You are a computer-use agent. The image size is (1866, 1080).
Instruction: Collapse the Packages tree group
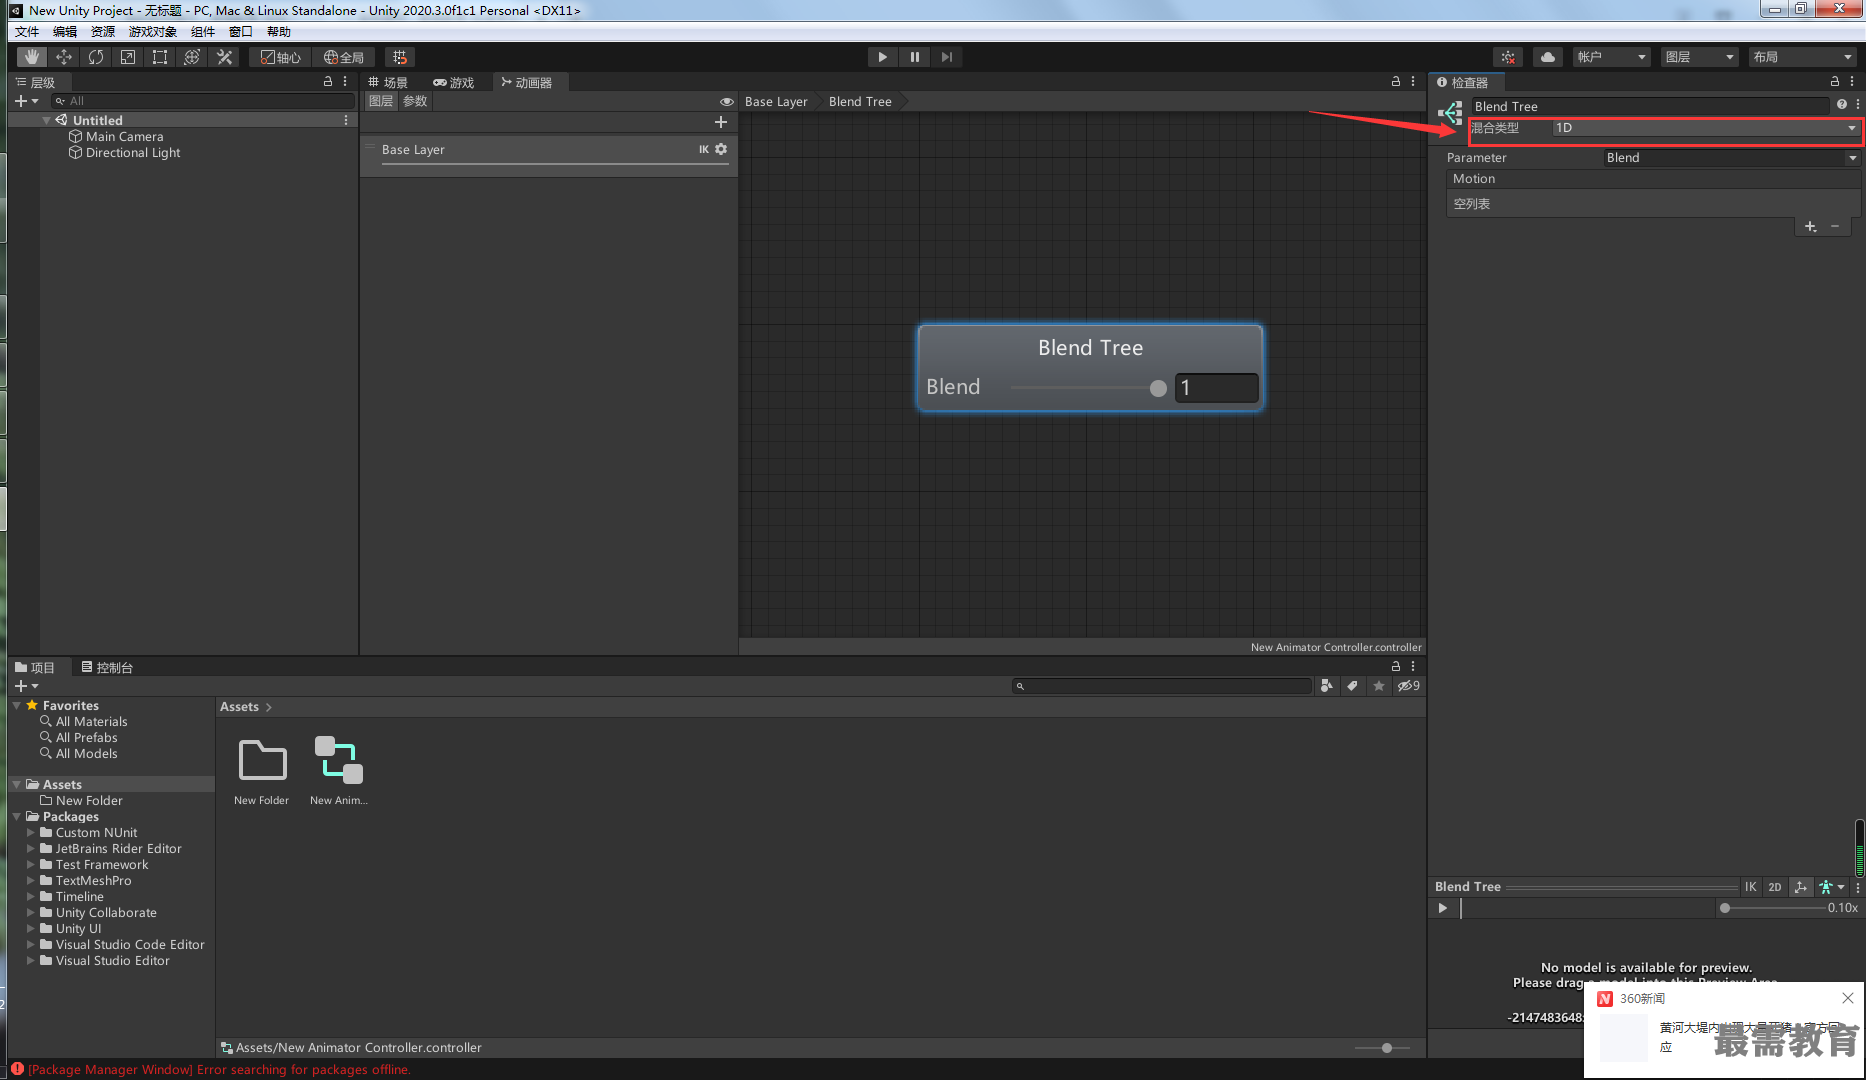17,817
